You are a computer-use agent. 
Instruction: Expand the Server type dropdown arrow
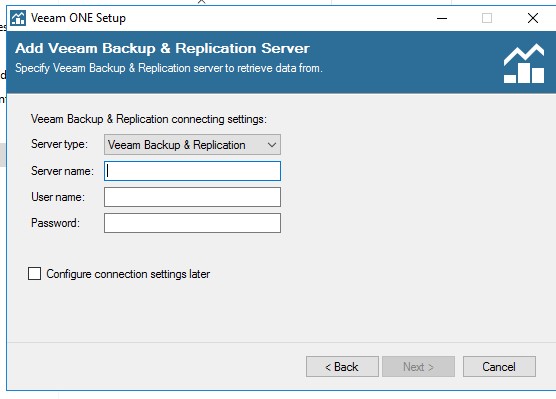coord(272,145)
